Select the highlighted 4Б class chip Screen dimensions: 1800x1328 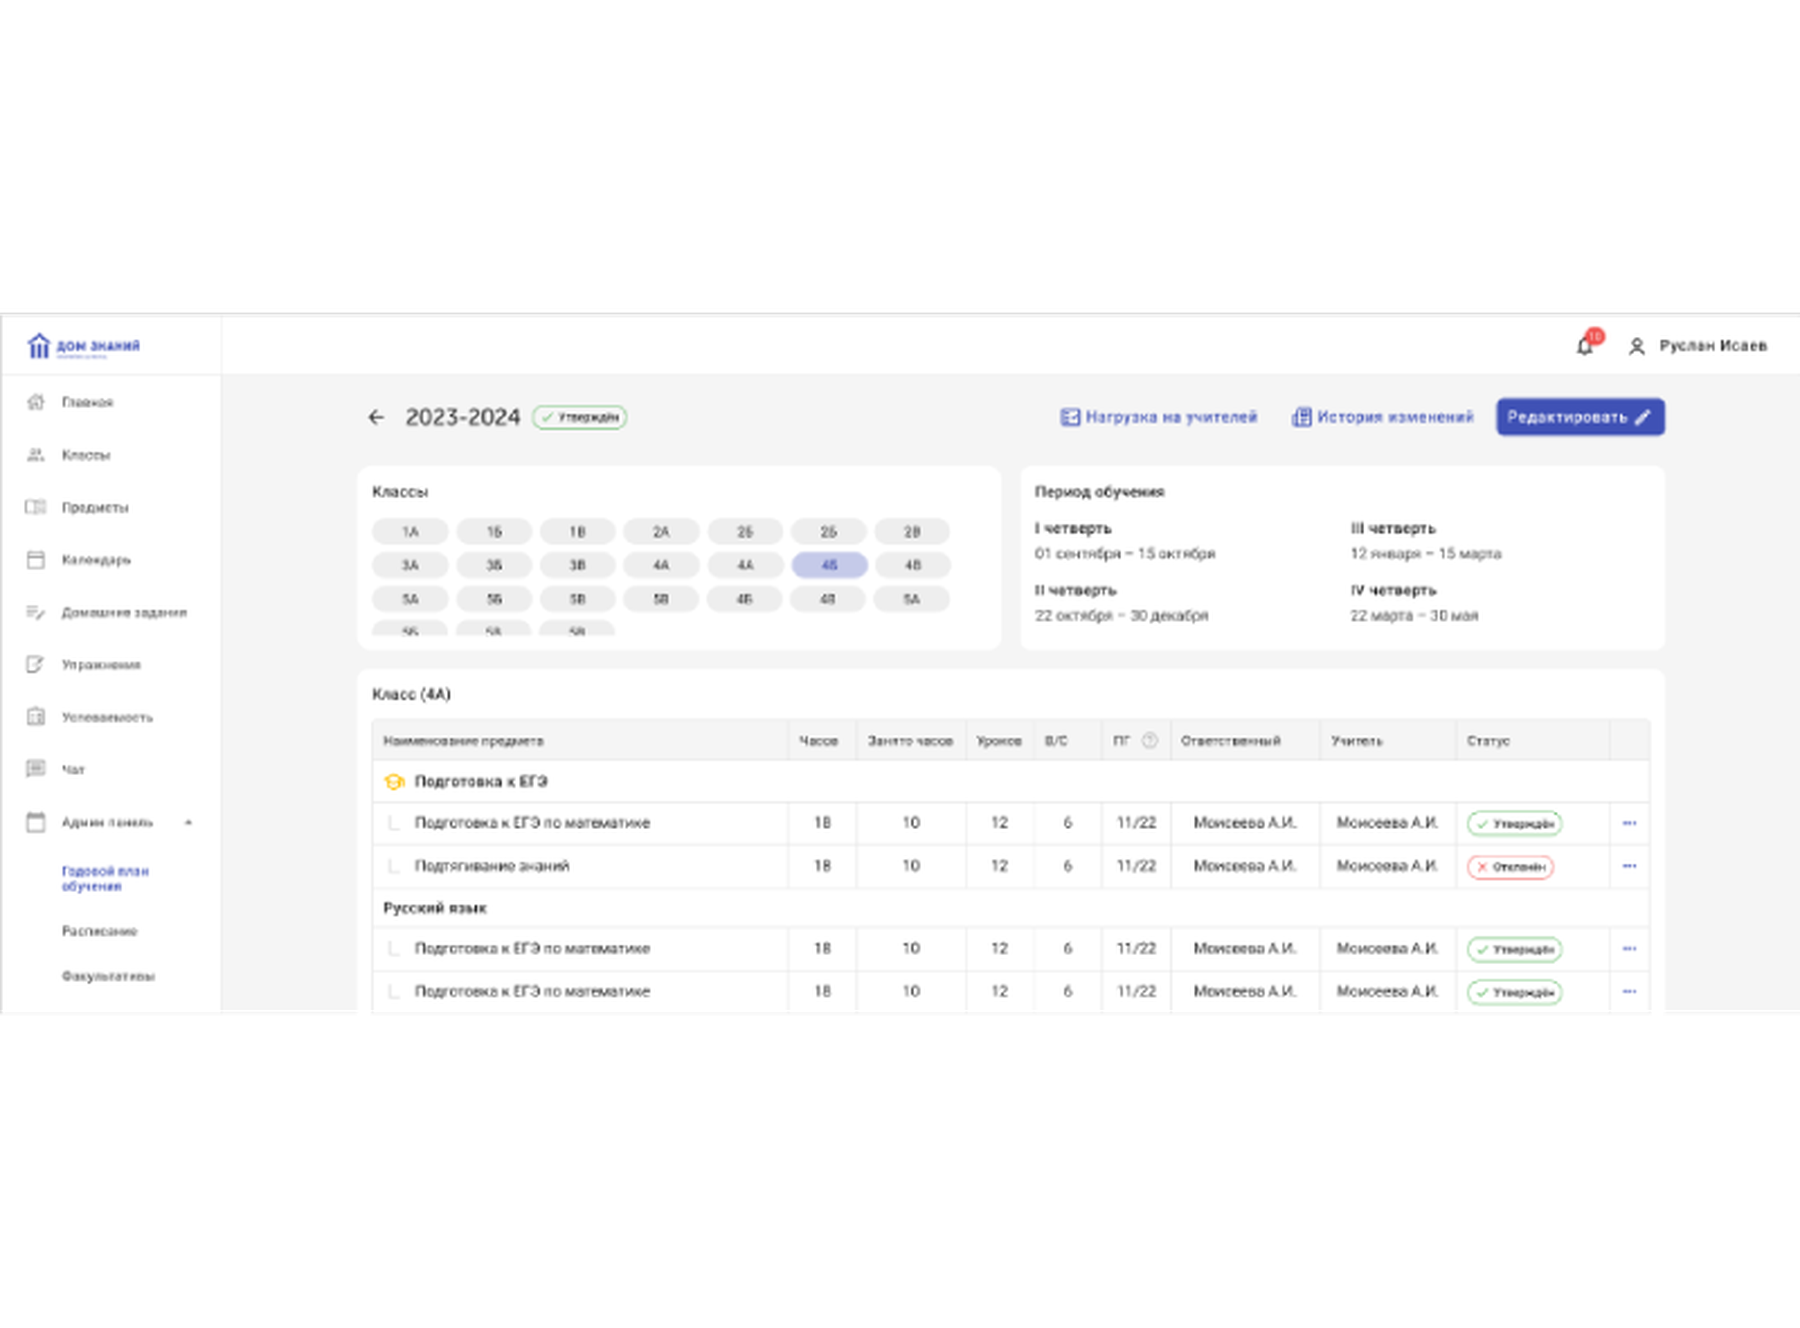pyautogui.click(x=829, y=565)
